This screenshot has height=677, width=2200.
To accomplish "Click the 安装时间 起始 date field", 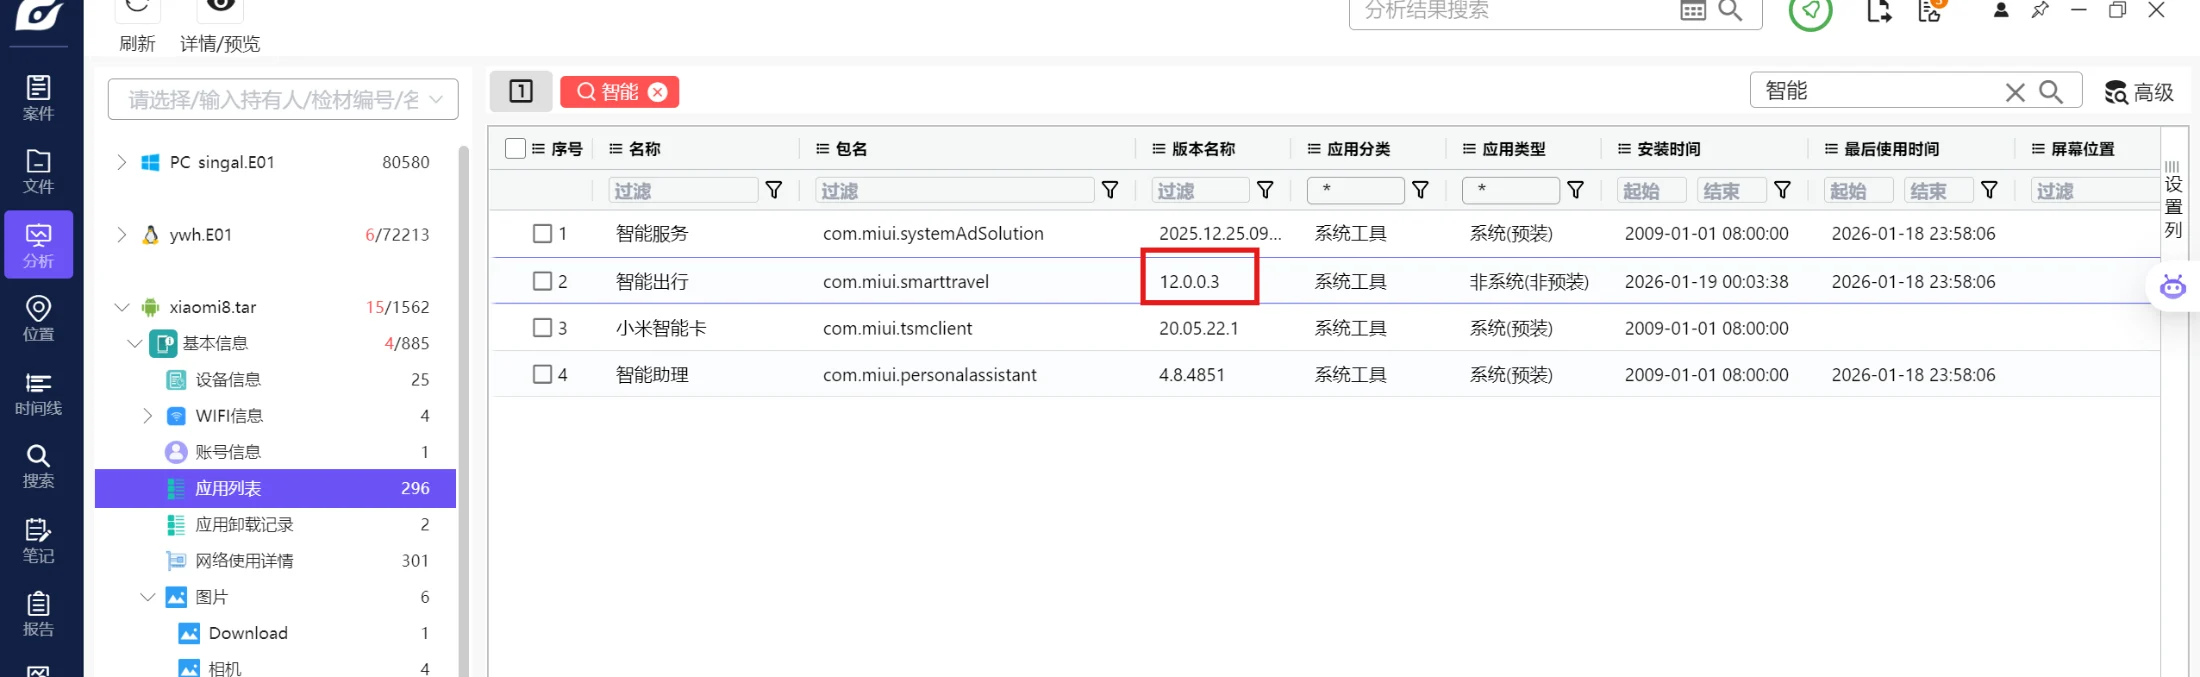I will 1651,190.
